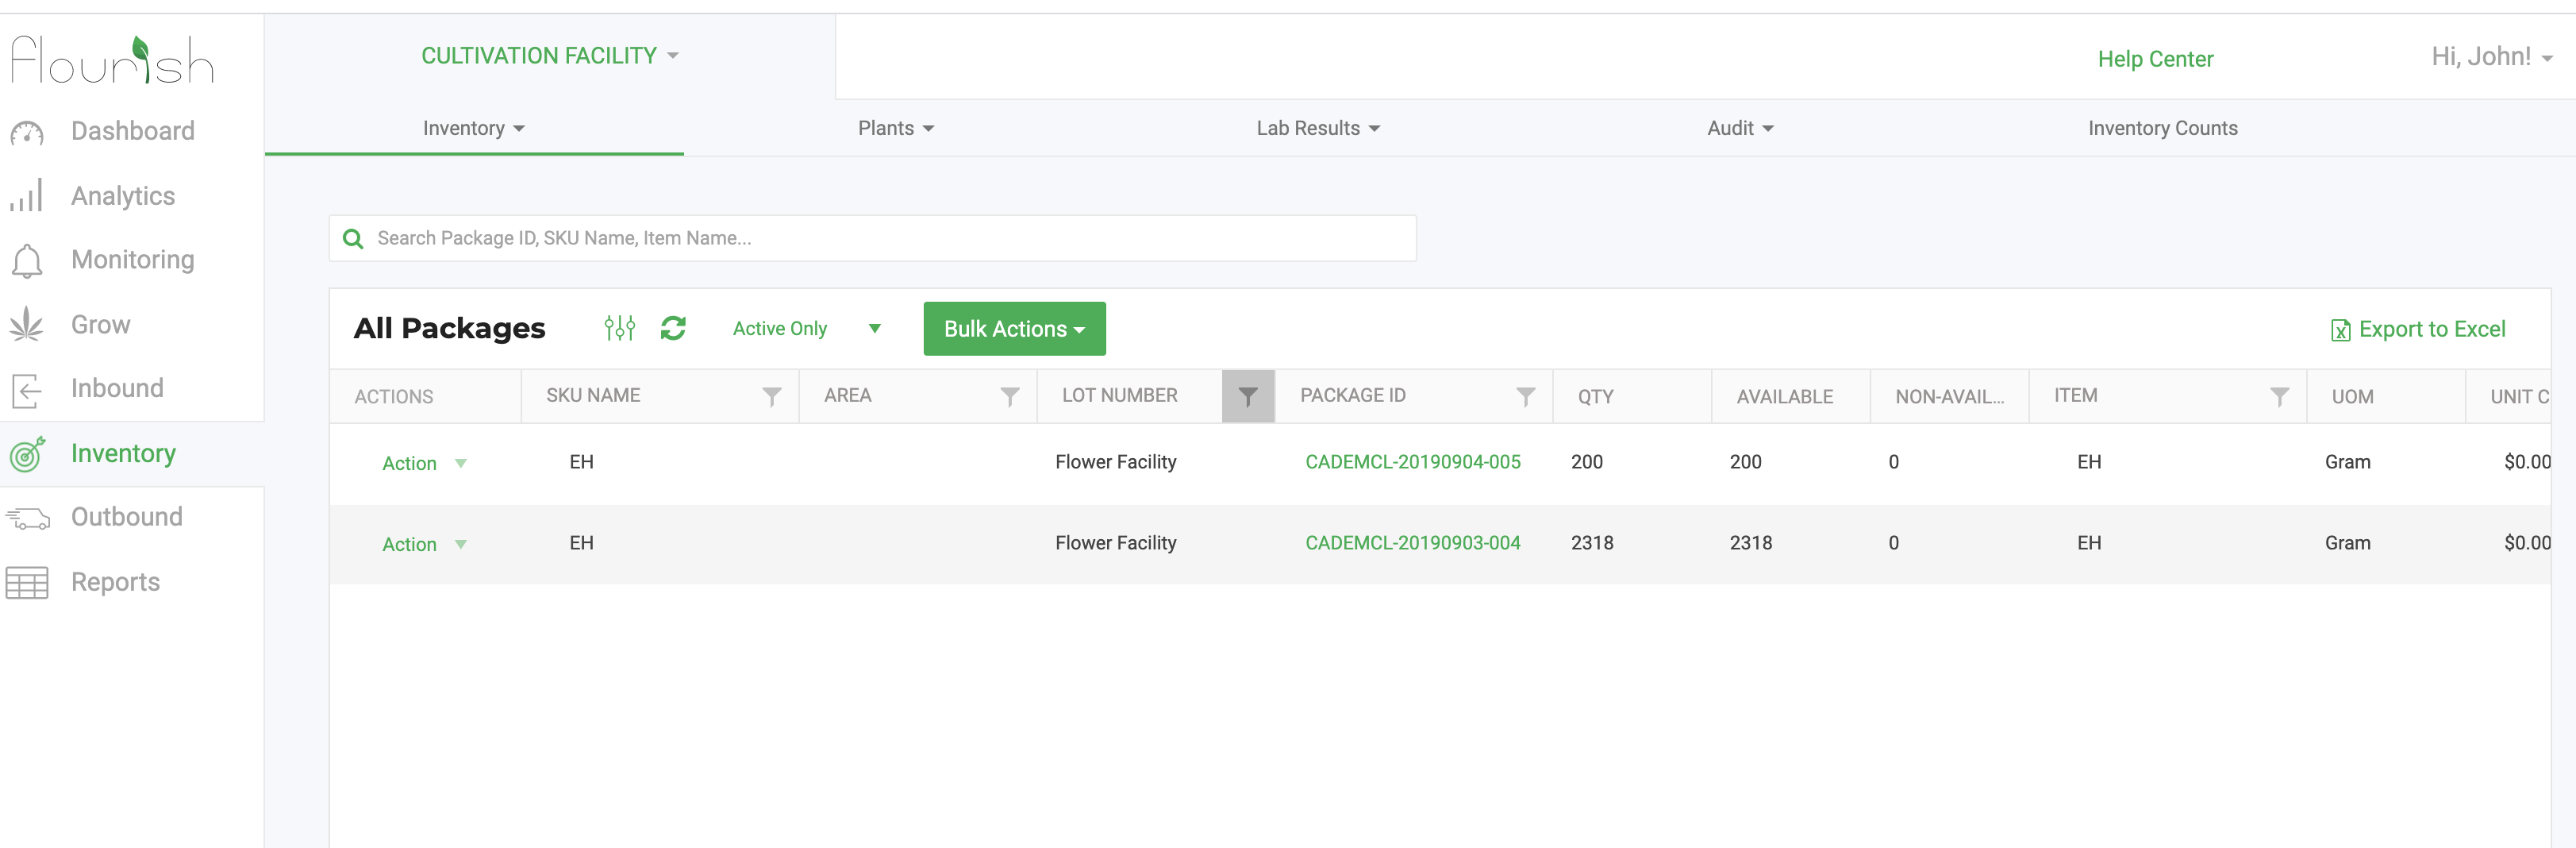Click the UOM column header

pos(2352,397)
